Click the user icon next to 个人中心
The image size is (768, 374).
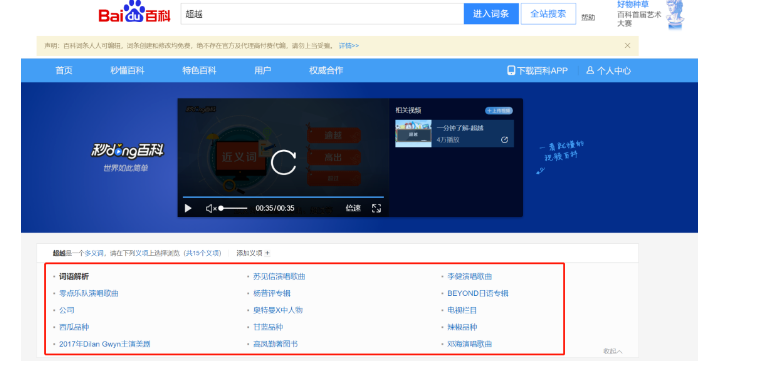(x=590, y=70)
